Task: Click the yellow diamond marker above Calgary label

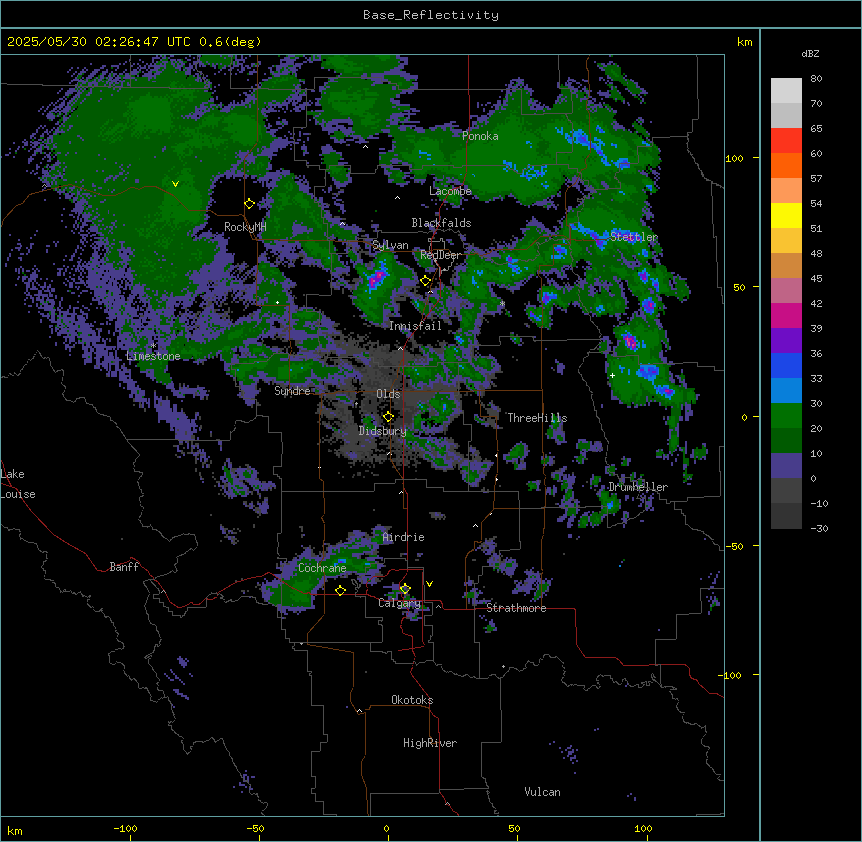Action: click(x=405, y=589)
